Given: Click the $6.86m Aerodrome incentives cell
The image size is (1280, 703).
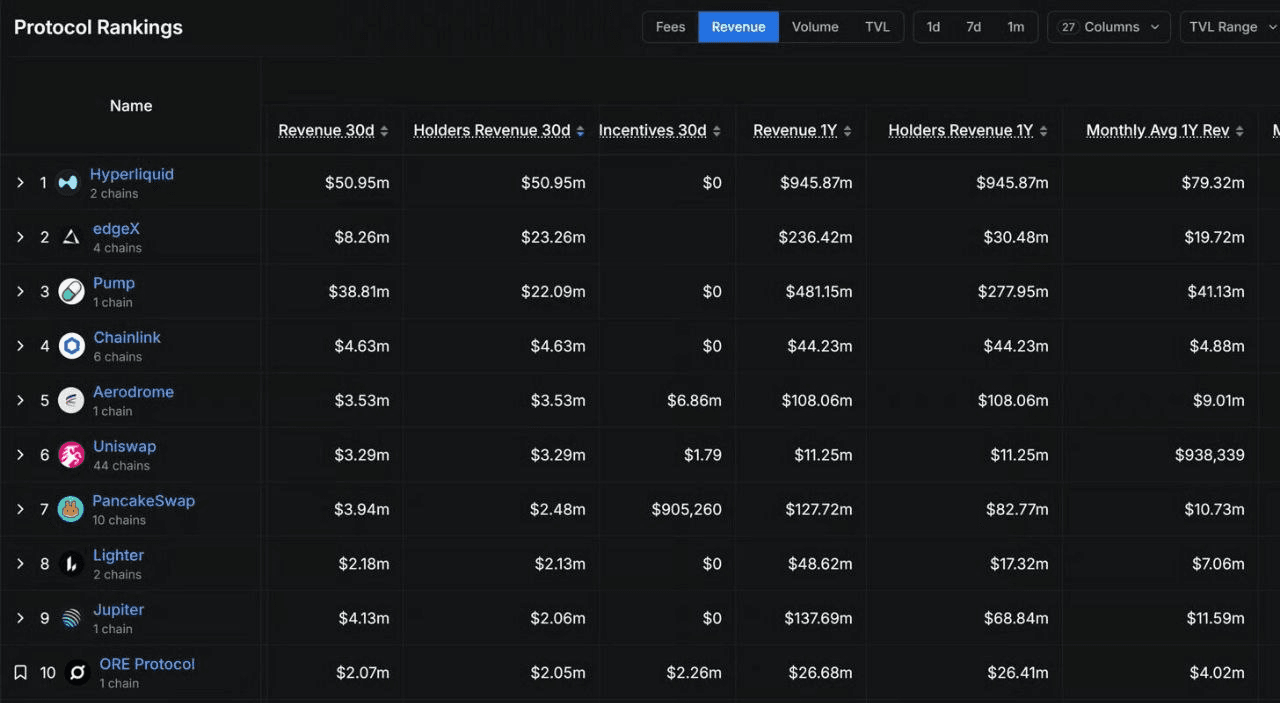Looking at the screenshot, I should tap(694, 400).
